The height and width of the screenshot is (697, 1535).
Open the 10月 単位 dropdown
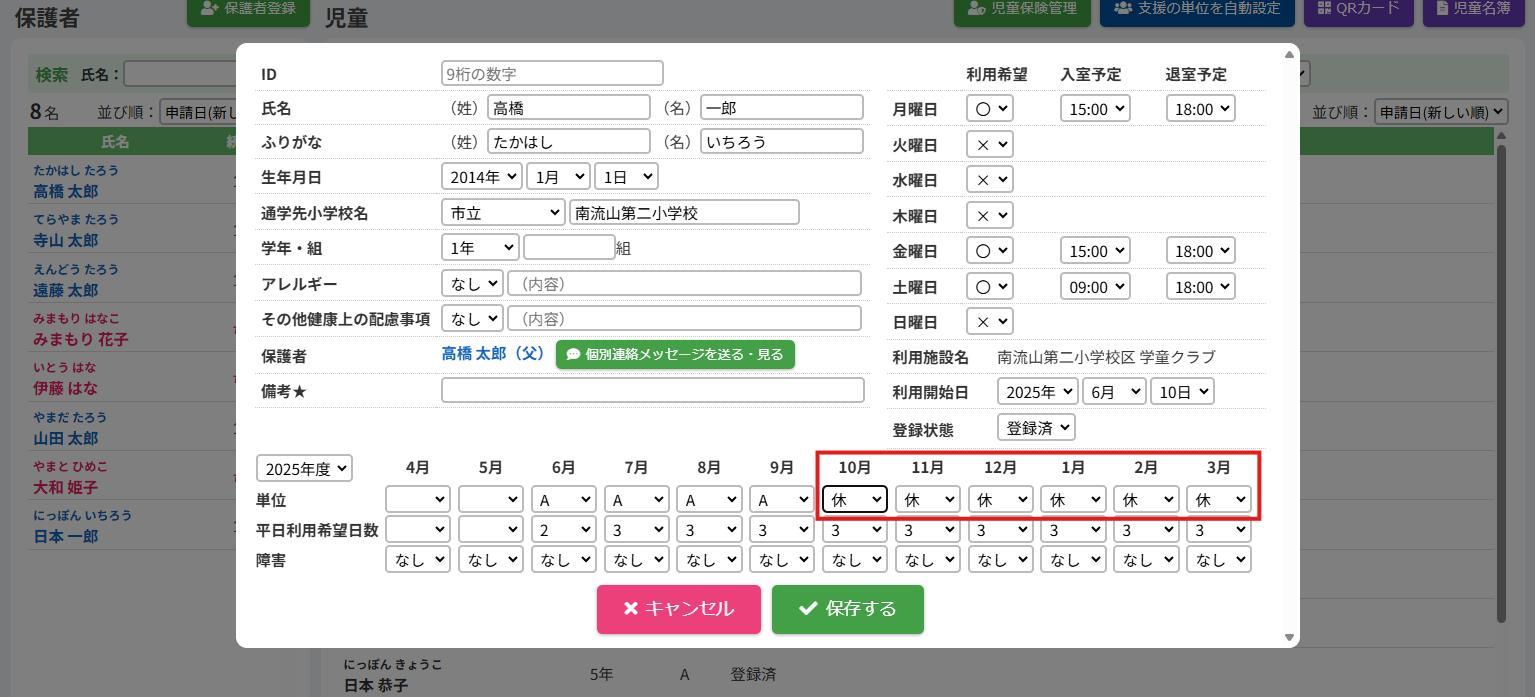click(x=854, y=499)
